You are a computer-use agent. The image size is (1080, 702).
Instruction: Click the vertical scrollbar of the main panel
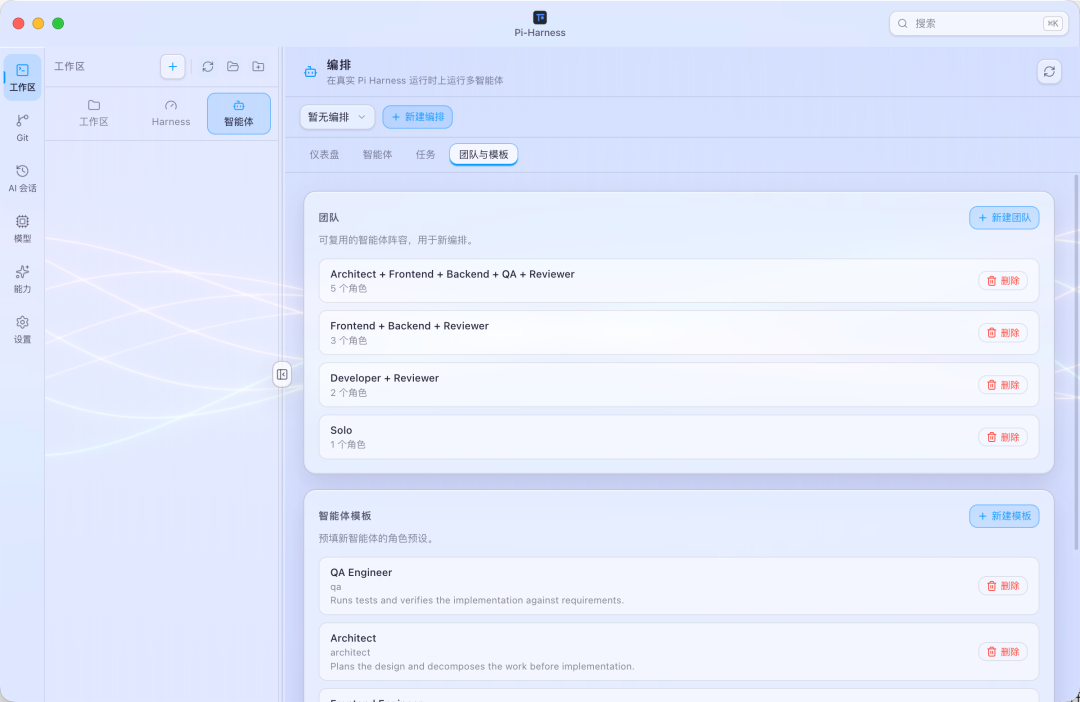(1076, 362)
